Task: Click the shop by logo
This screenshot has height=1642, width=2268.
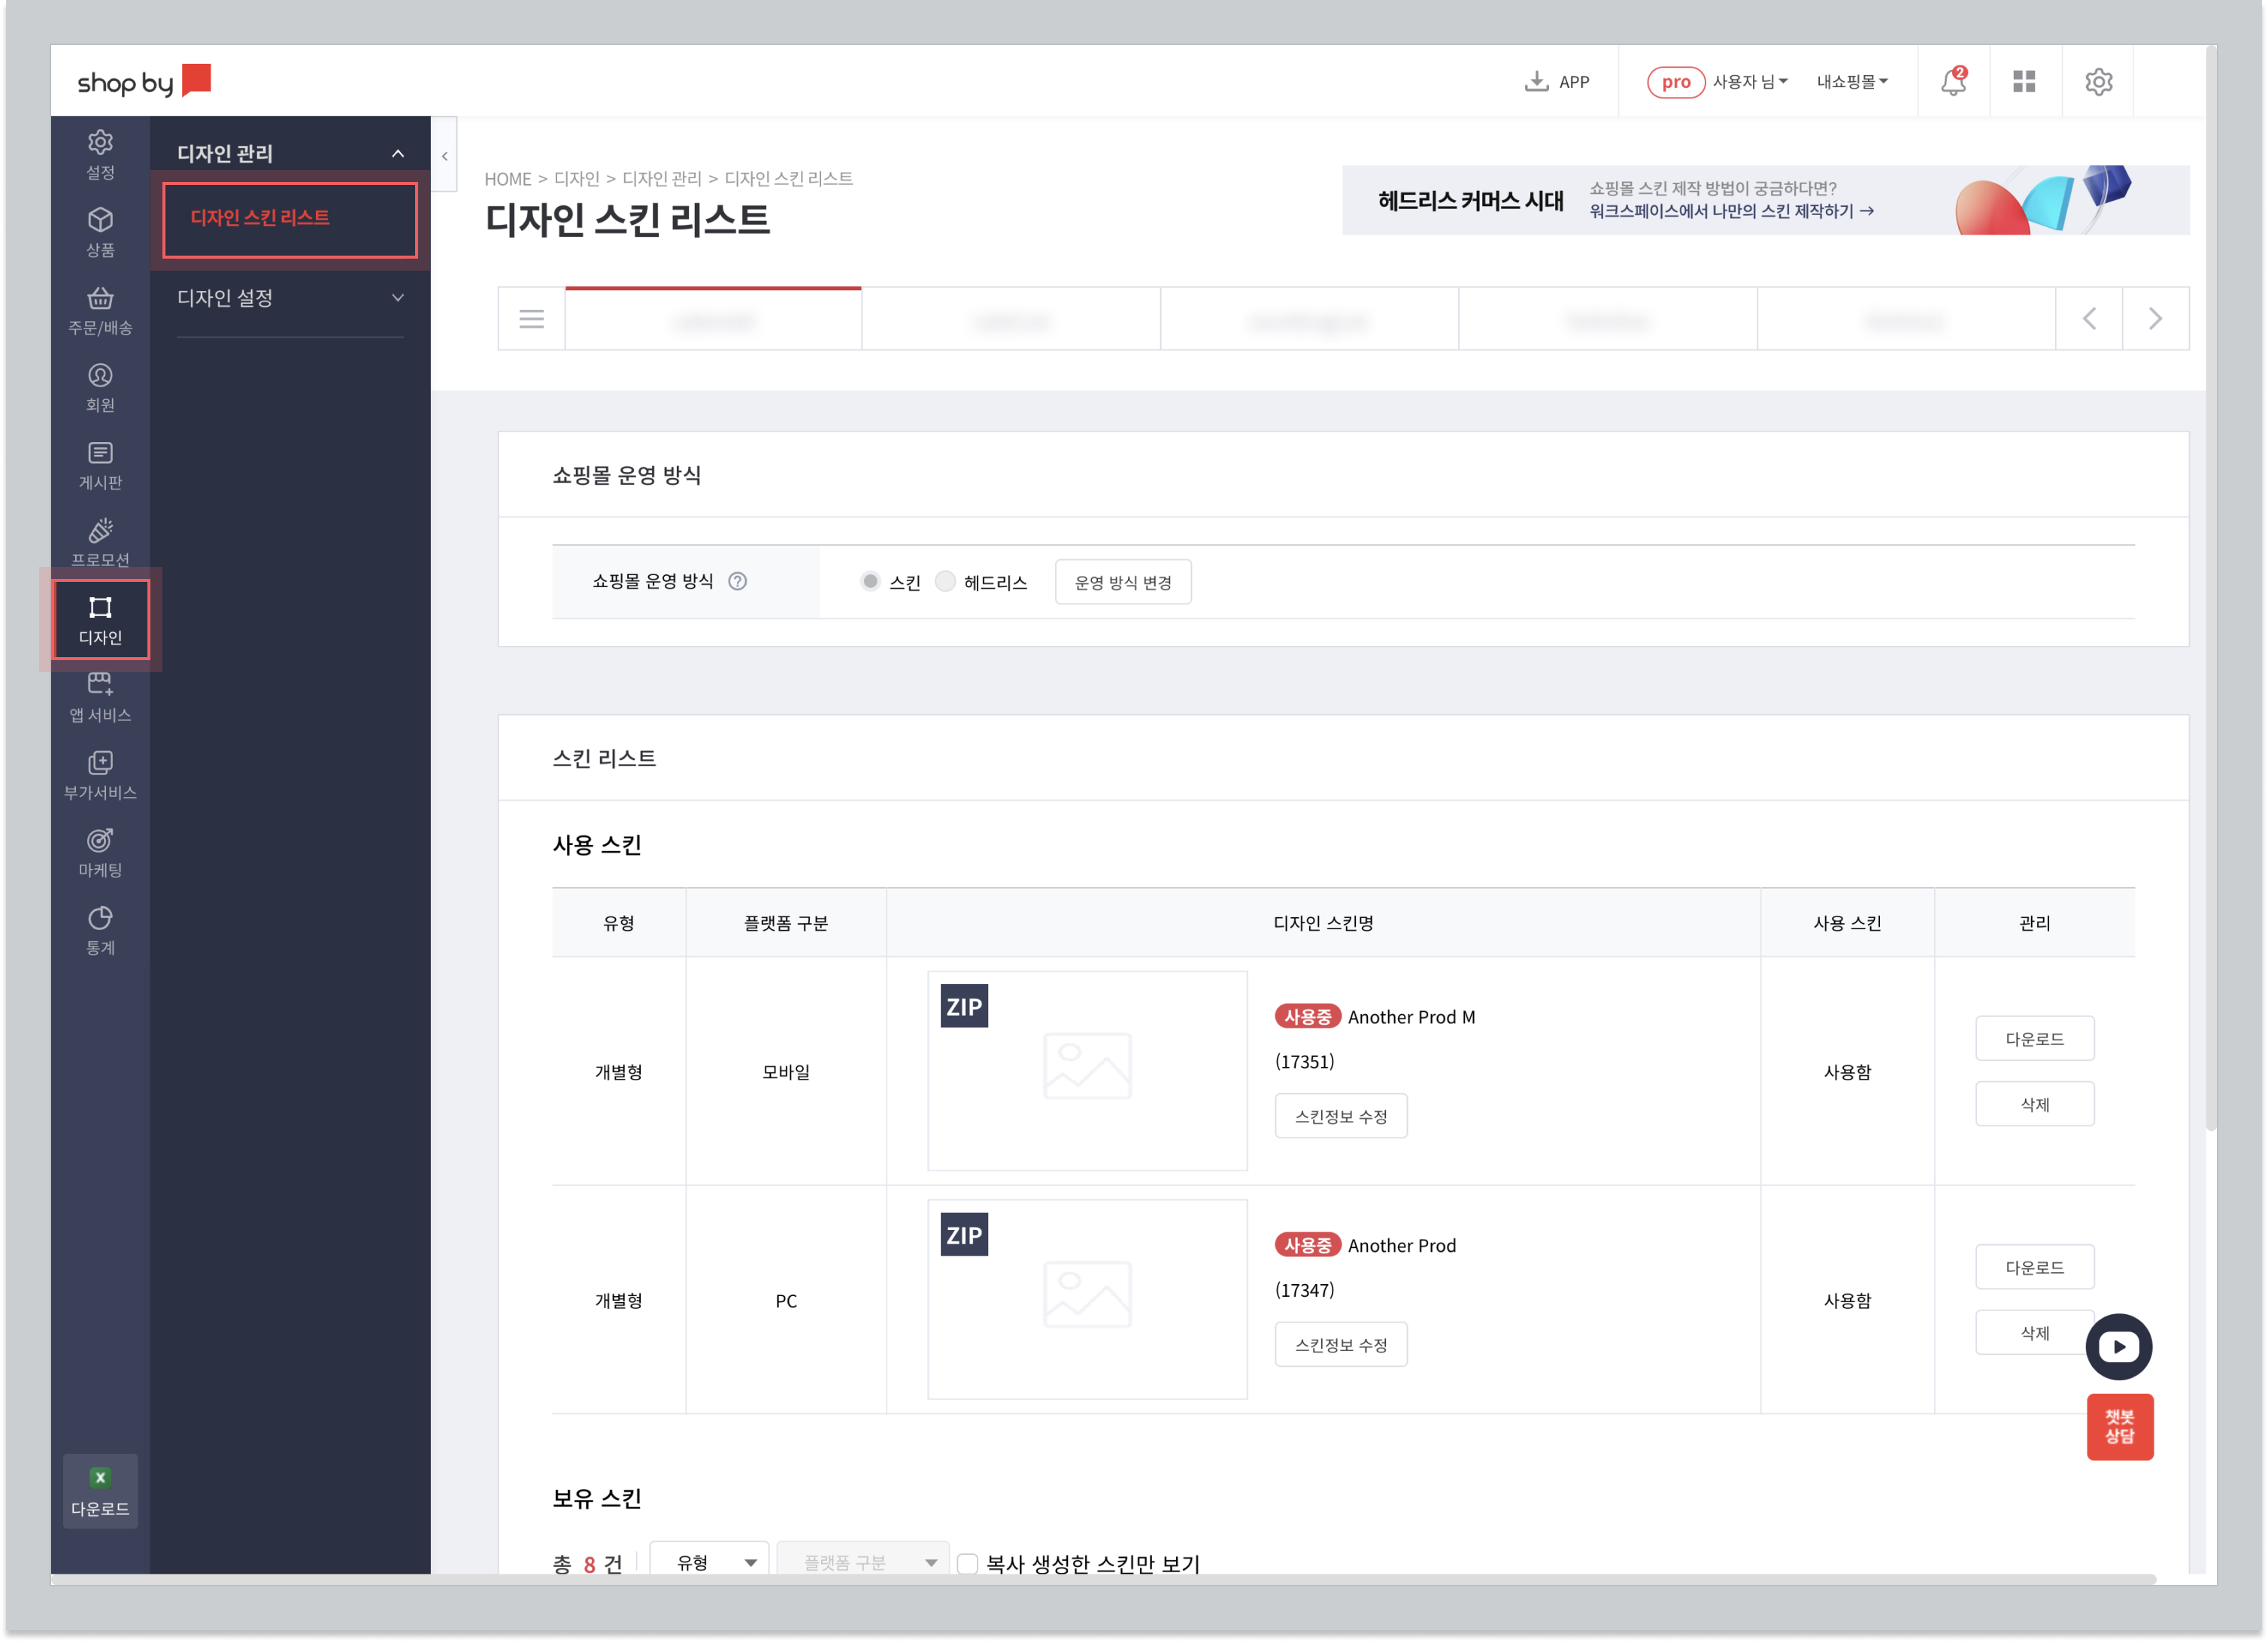Action: point(144,80)
